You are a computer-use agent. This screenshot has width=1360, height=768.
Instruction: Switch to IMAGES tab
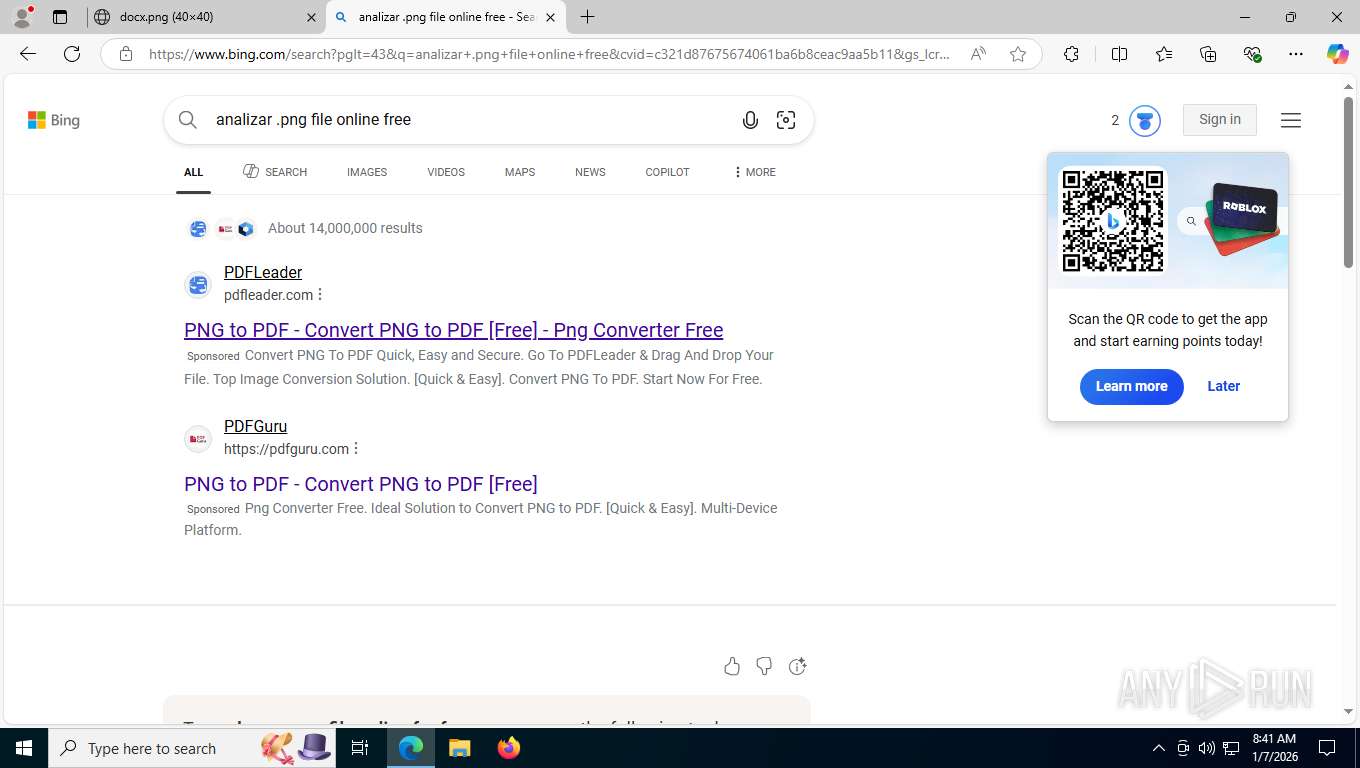point(367,172)
